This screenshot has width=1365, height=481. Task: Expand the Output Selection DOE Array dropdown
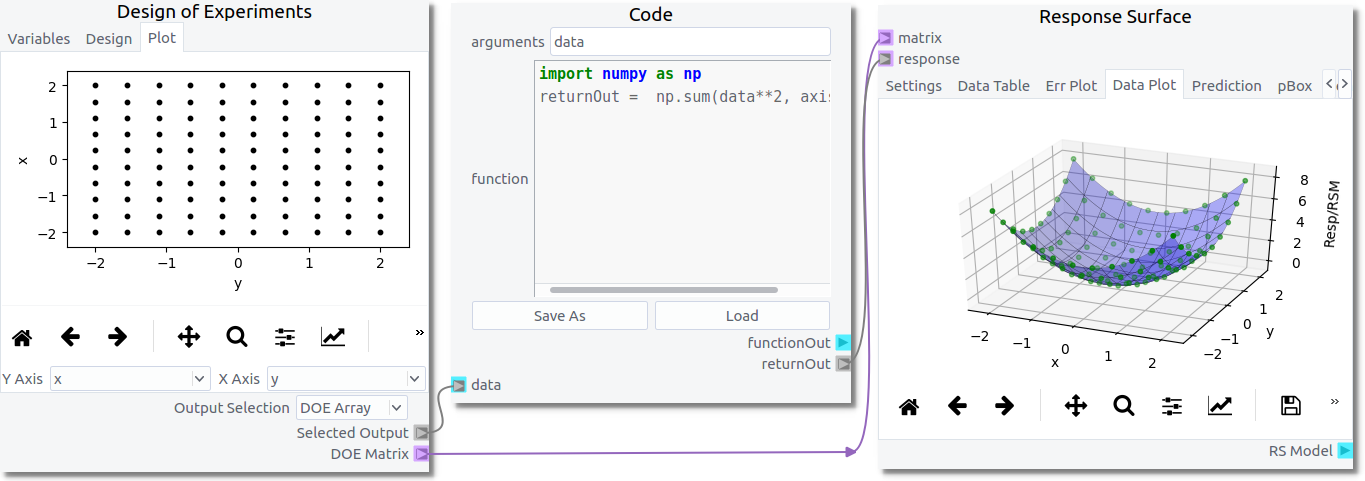tap(352, 408)
